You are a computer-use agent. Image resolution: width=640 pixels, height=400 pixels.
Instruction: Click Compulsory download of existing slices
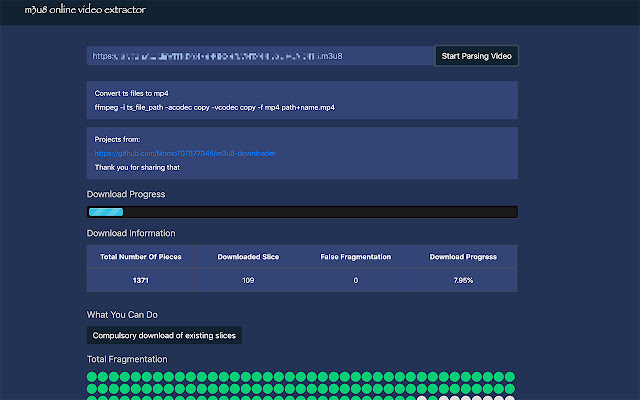point(164,335)
